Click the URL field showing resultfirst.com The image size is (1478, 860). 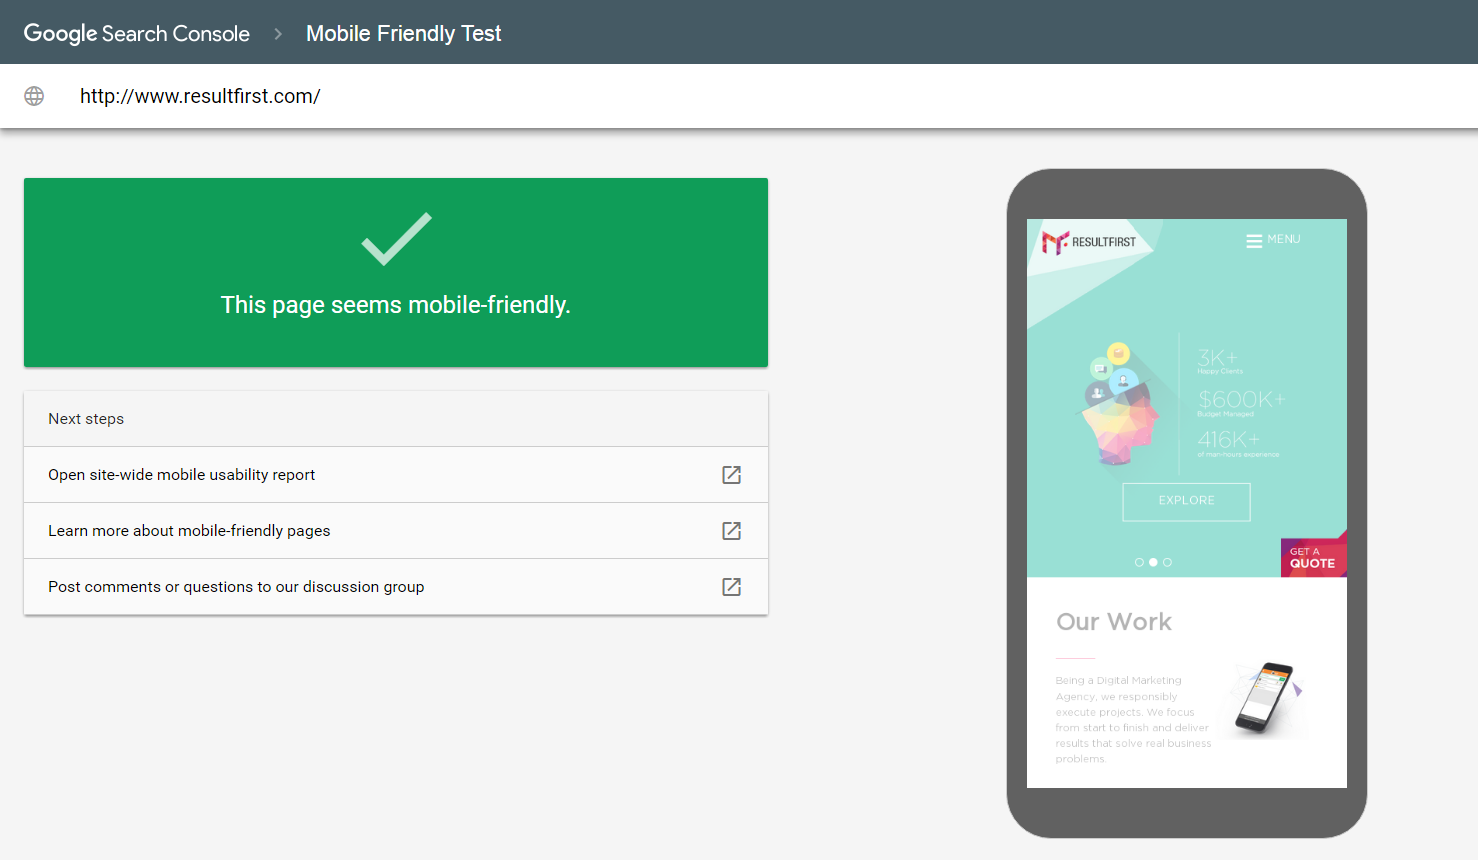point(200,96)
